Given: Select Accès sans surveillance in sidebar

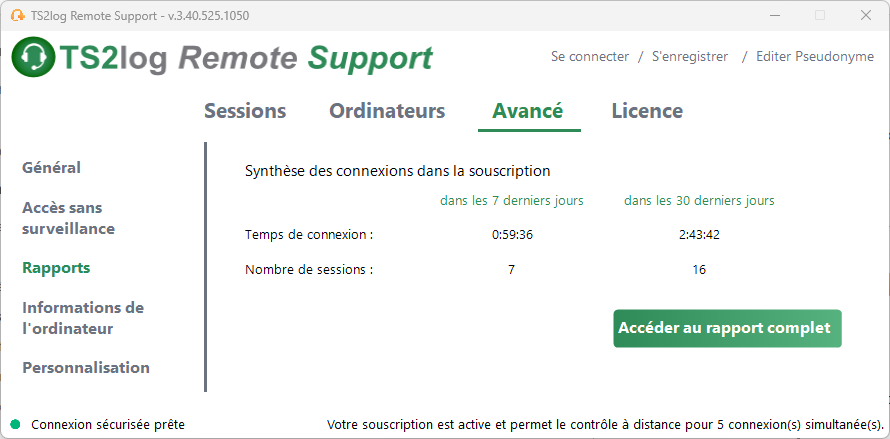Looking at the screenshot, I should click(x=69, y=218).
